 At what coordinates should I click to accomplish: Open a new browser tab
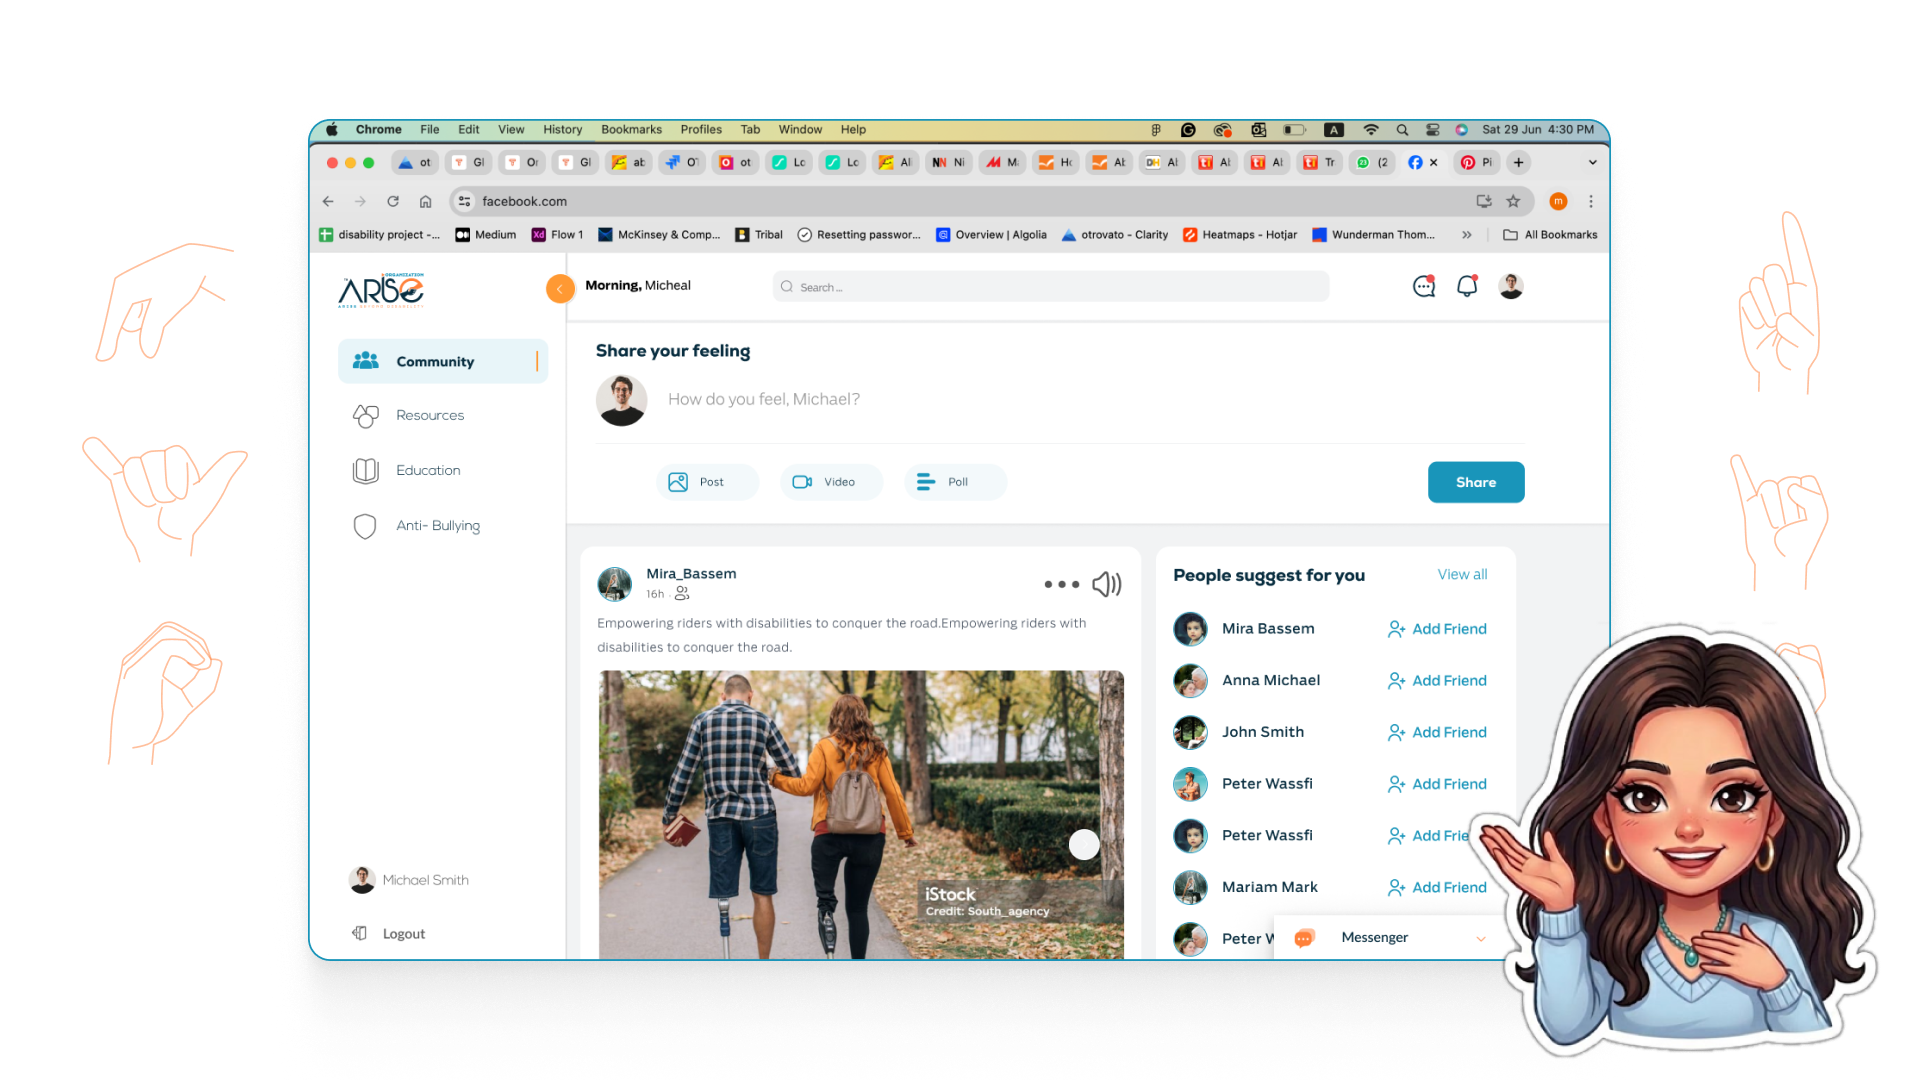tap(1518, 162)
